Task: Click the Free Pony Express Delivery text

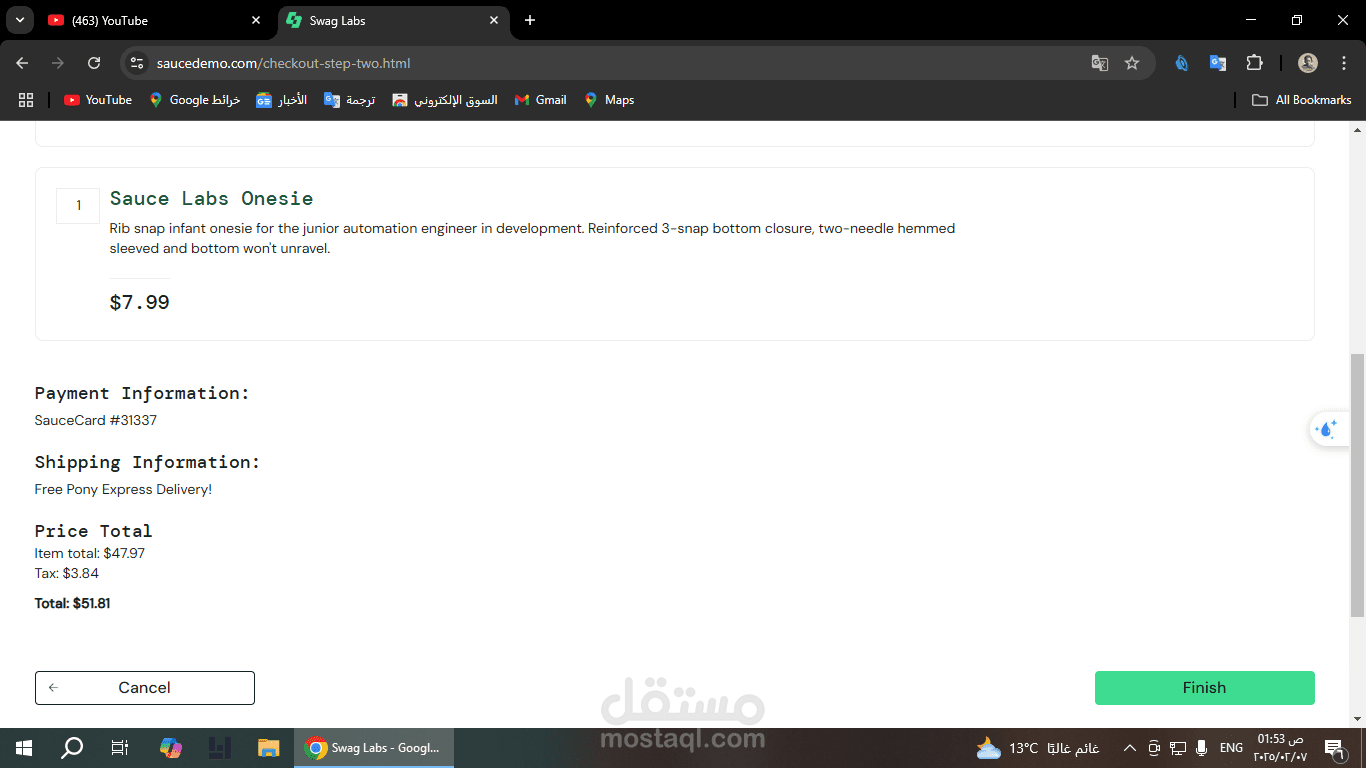Action: point(123,490)
